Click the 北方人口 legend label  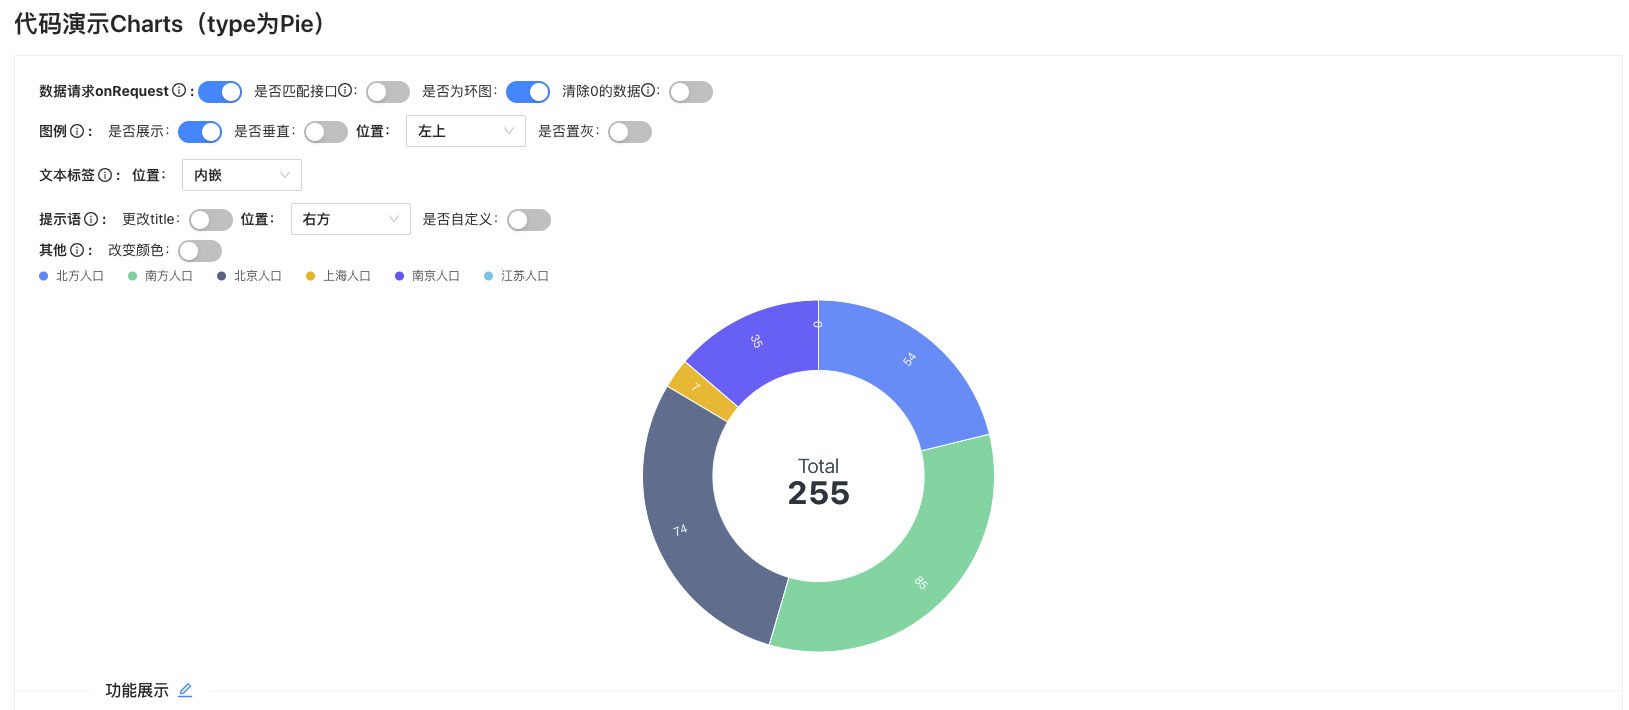click(80, 276)
